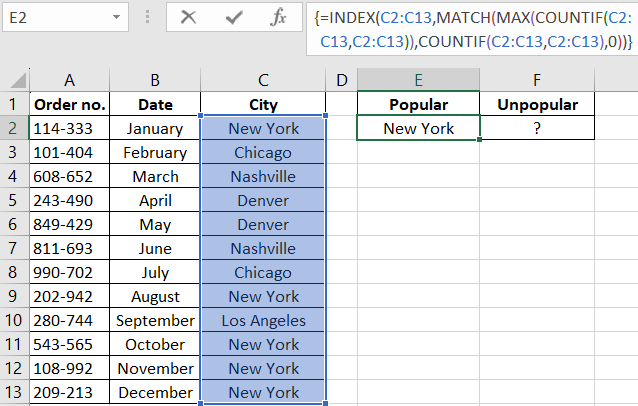Expand the Name Box dropdown arrow
The height and width of the screenshot is (406, 638).
point(117,18)
